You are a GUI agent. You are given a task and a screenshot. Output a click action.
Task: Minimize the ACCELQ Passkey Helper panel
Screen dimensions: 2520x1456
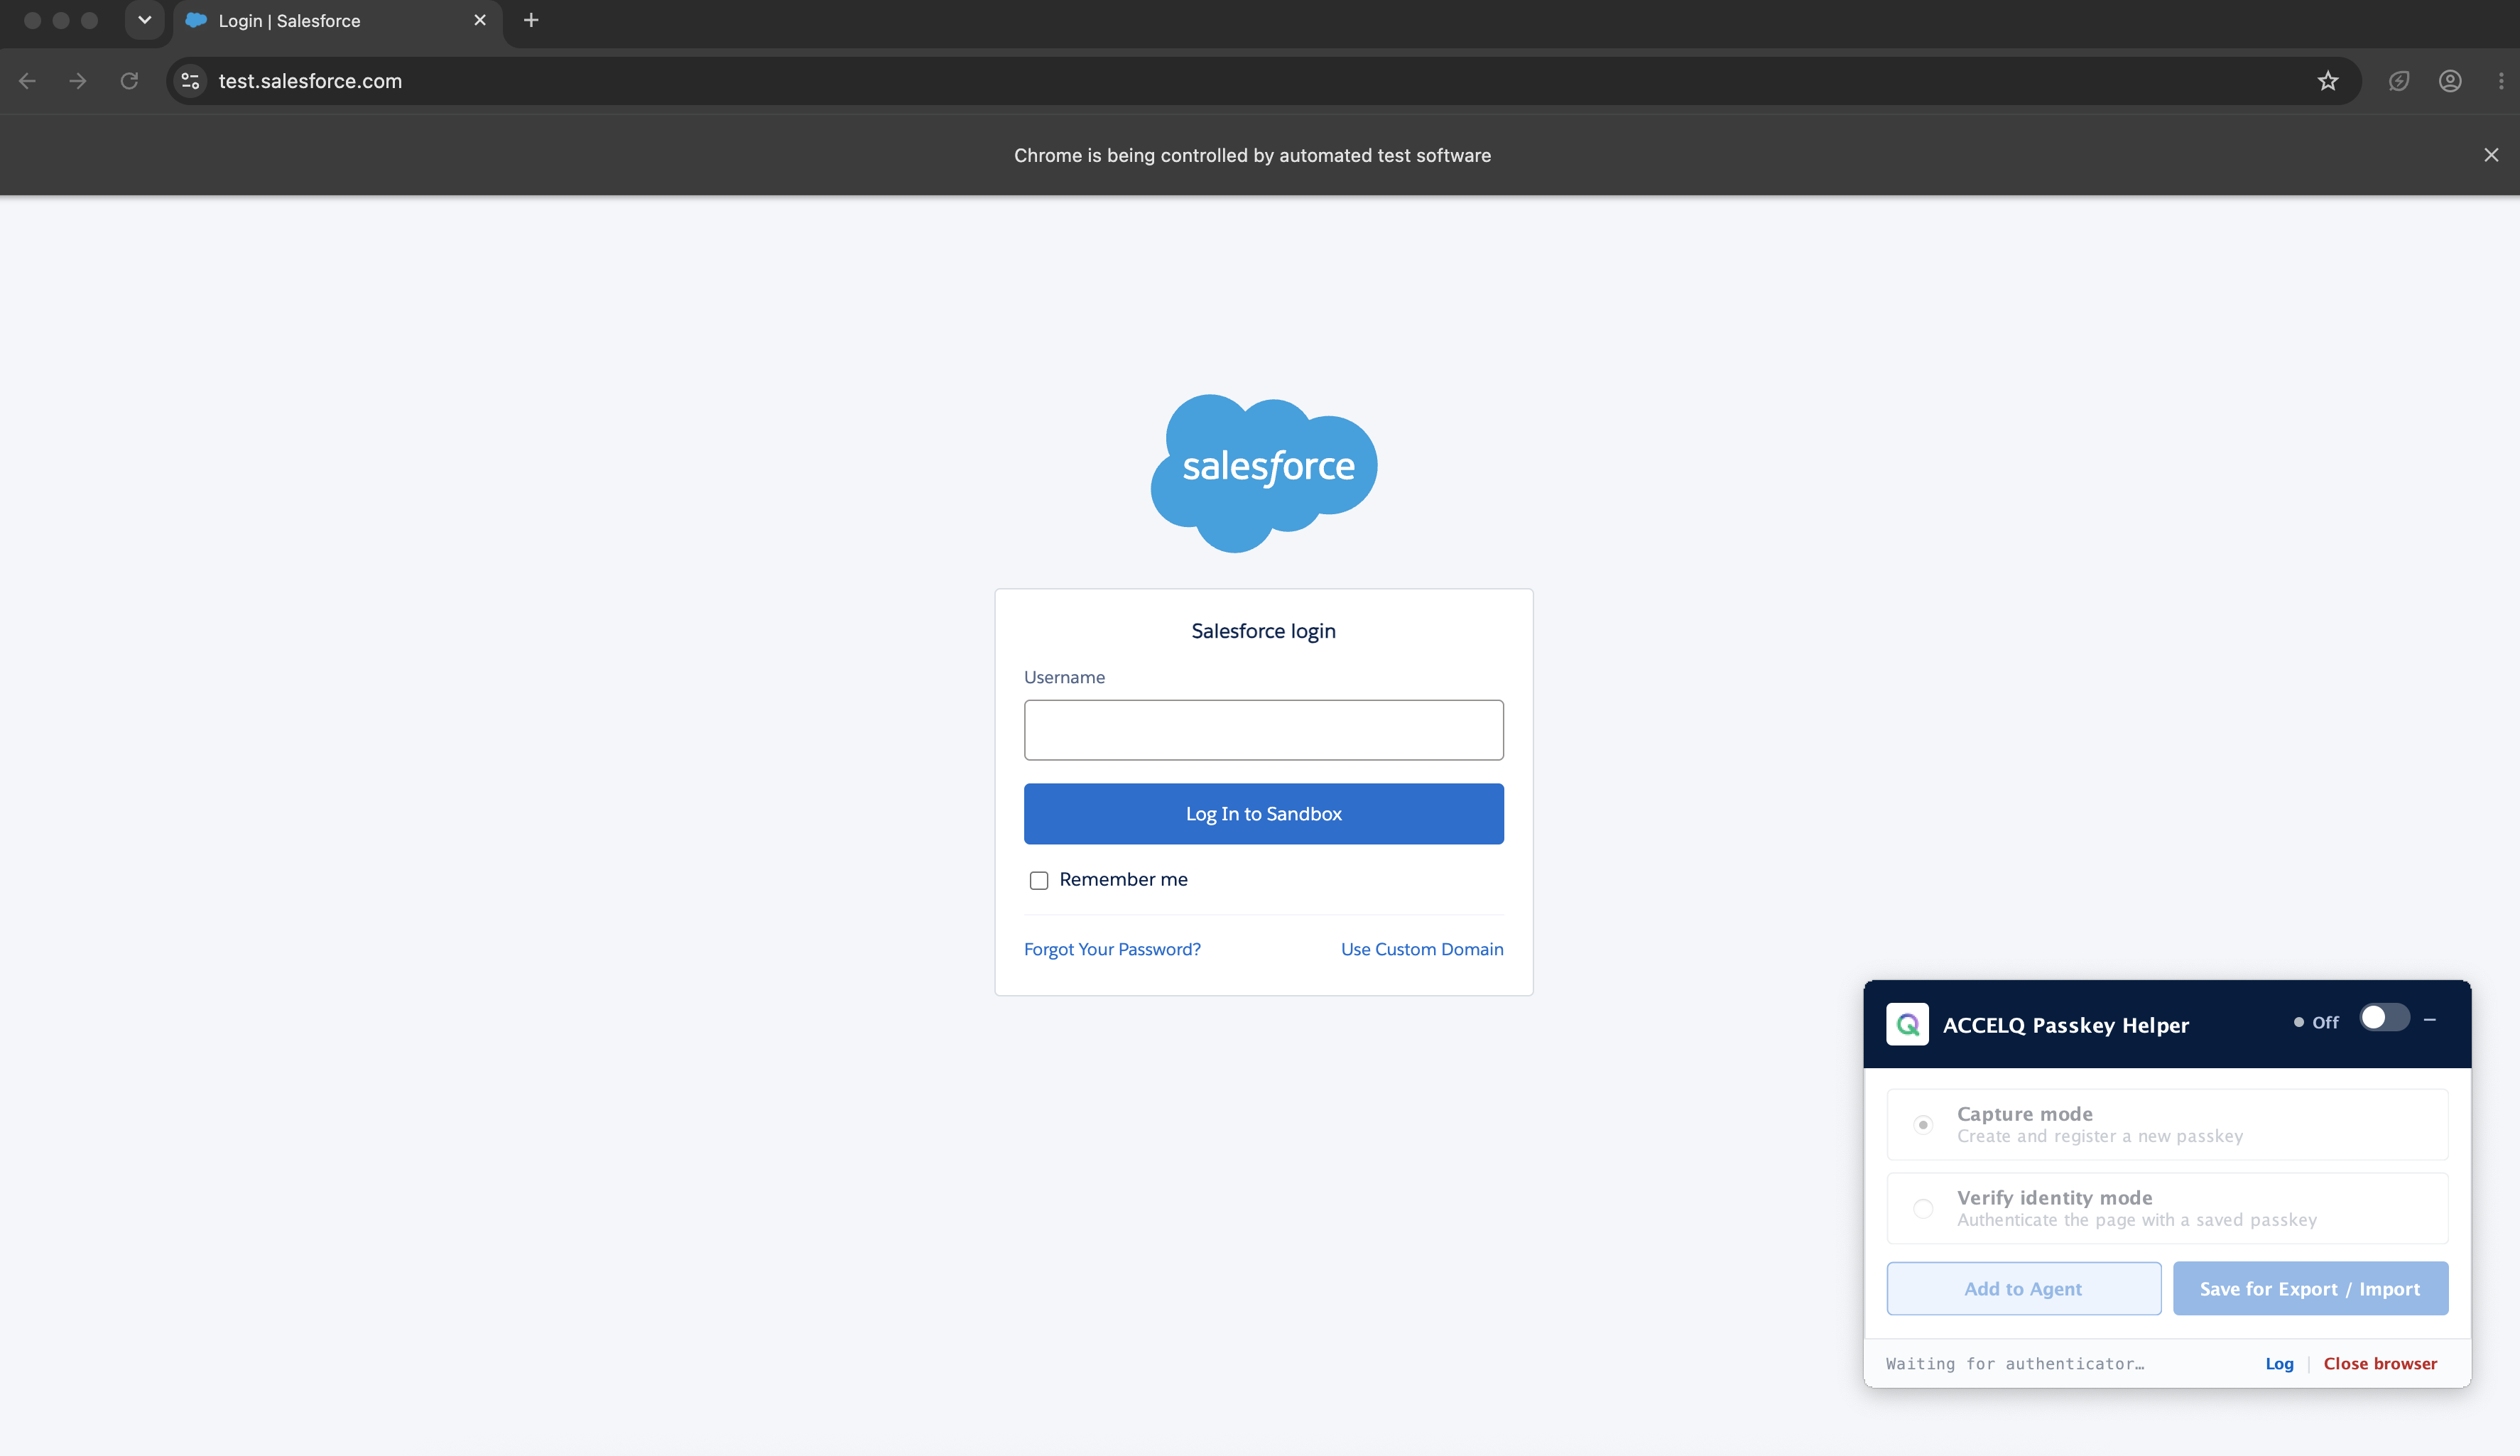(x=2430, y=1020)
